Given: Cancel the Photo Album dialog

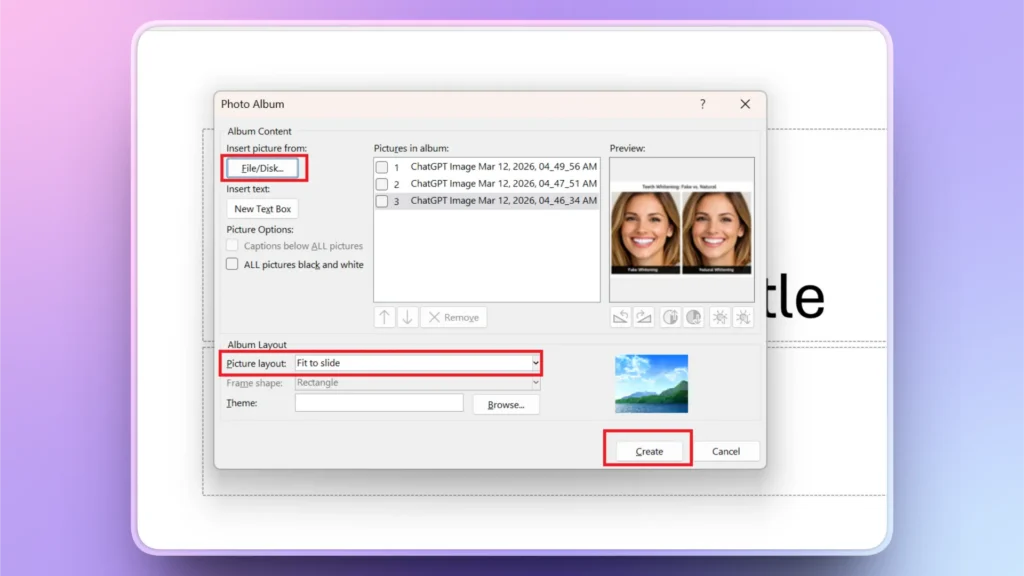Looking at the screenshot, I should (x=726, y=451).
